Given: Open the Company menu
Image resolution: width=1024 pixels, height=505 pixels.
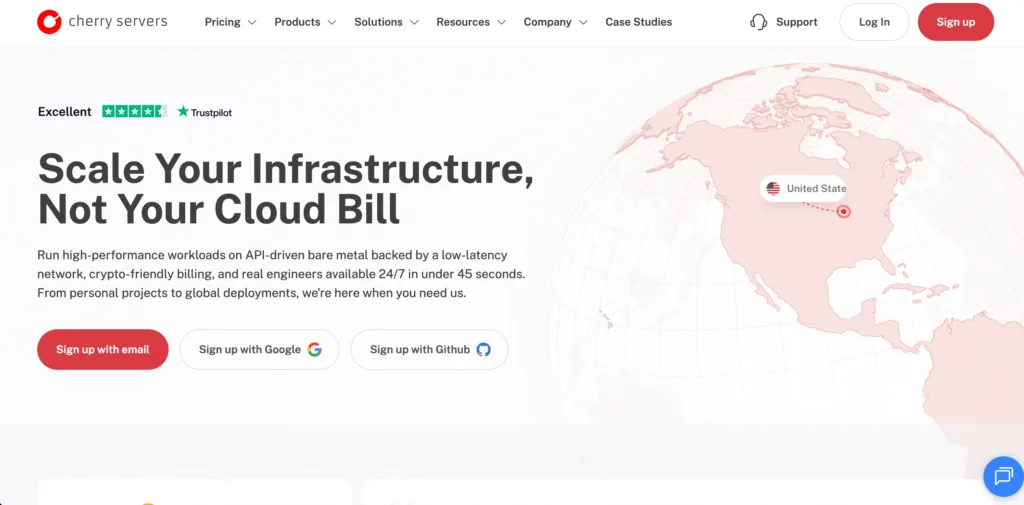Looking at the screenshot, I should (555, 22).
